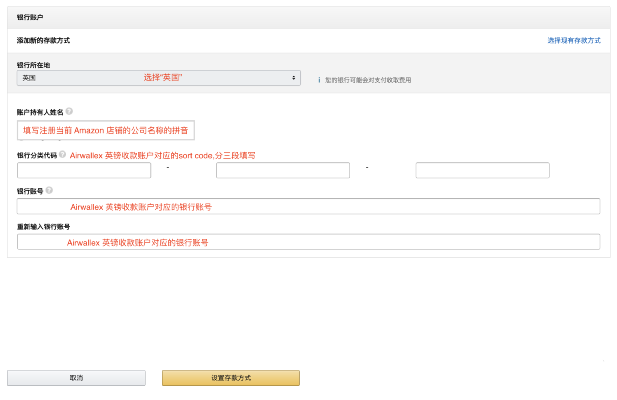The image size is (617, 400).
Task: Click the third sort code box
Action: tap(482, 170)
